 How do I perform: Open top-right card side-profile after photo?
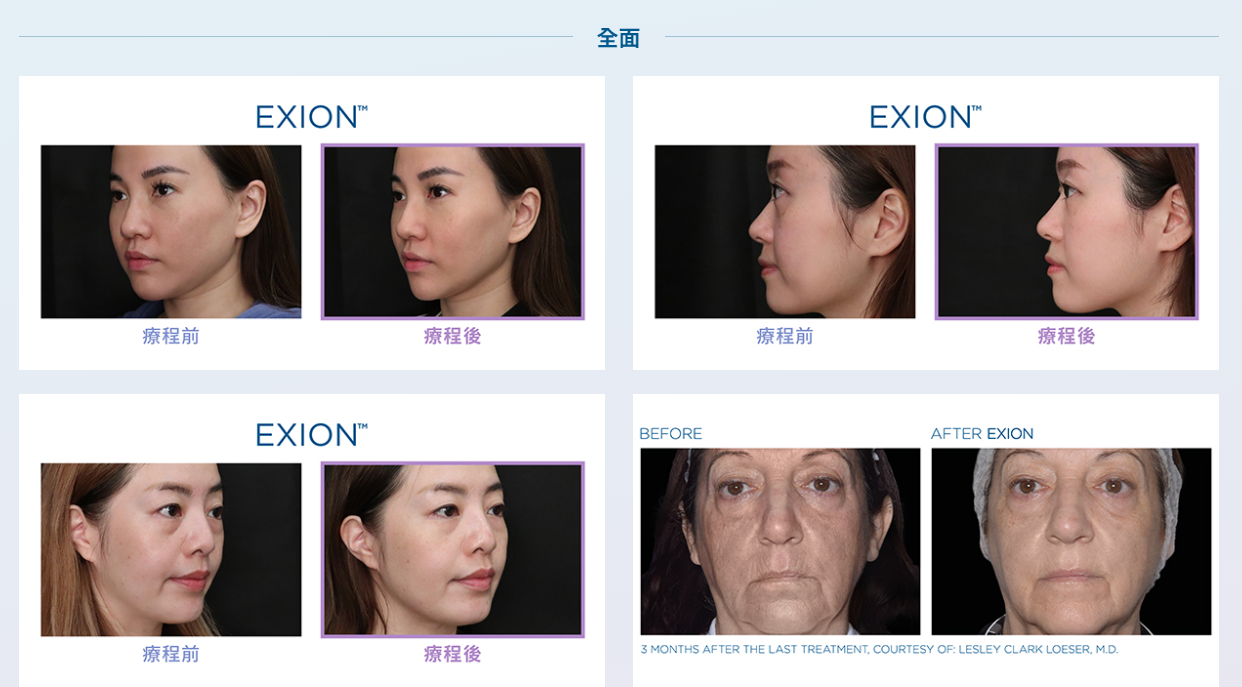coord(1066,232)
